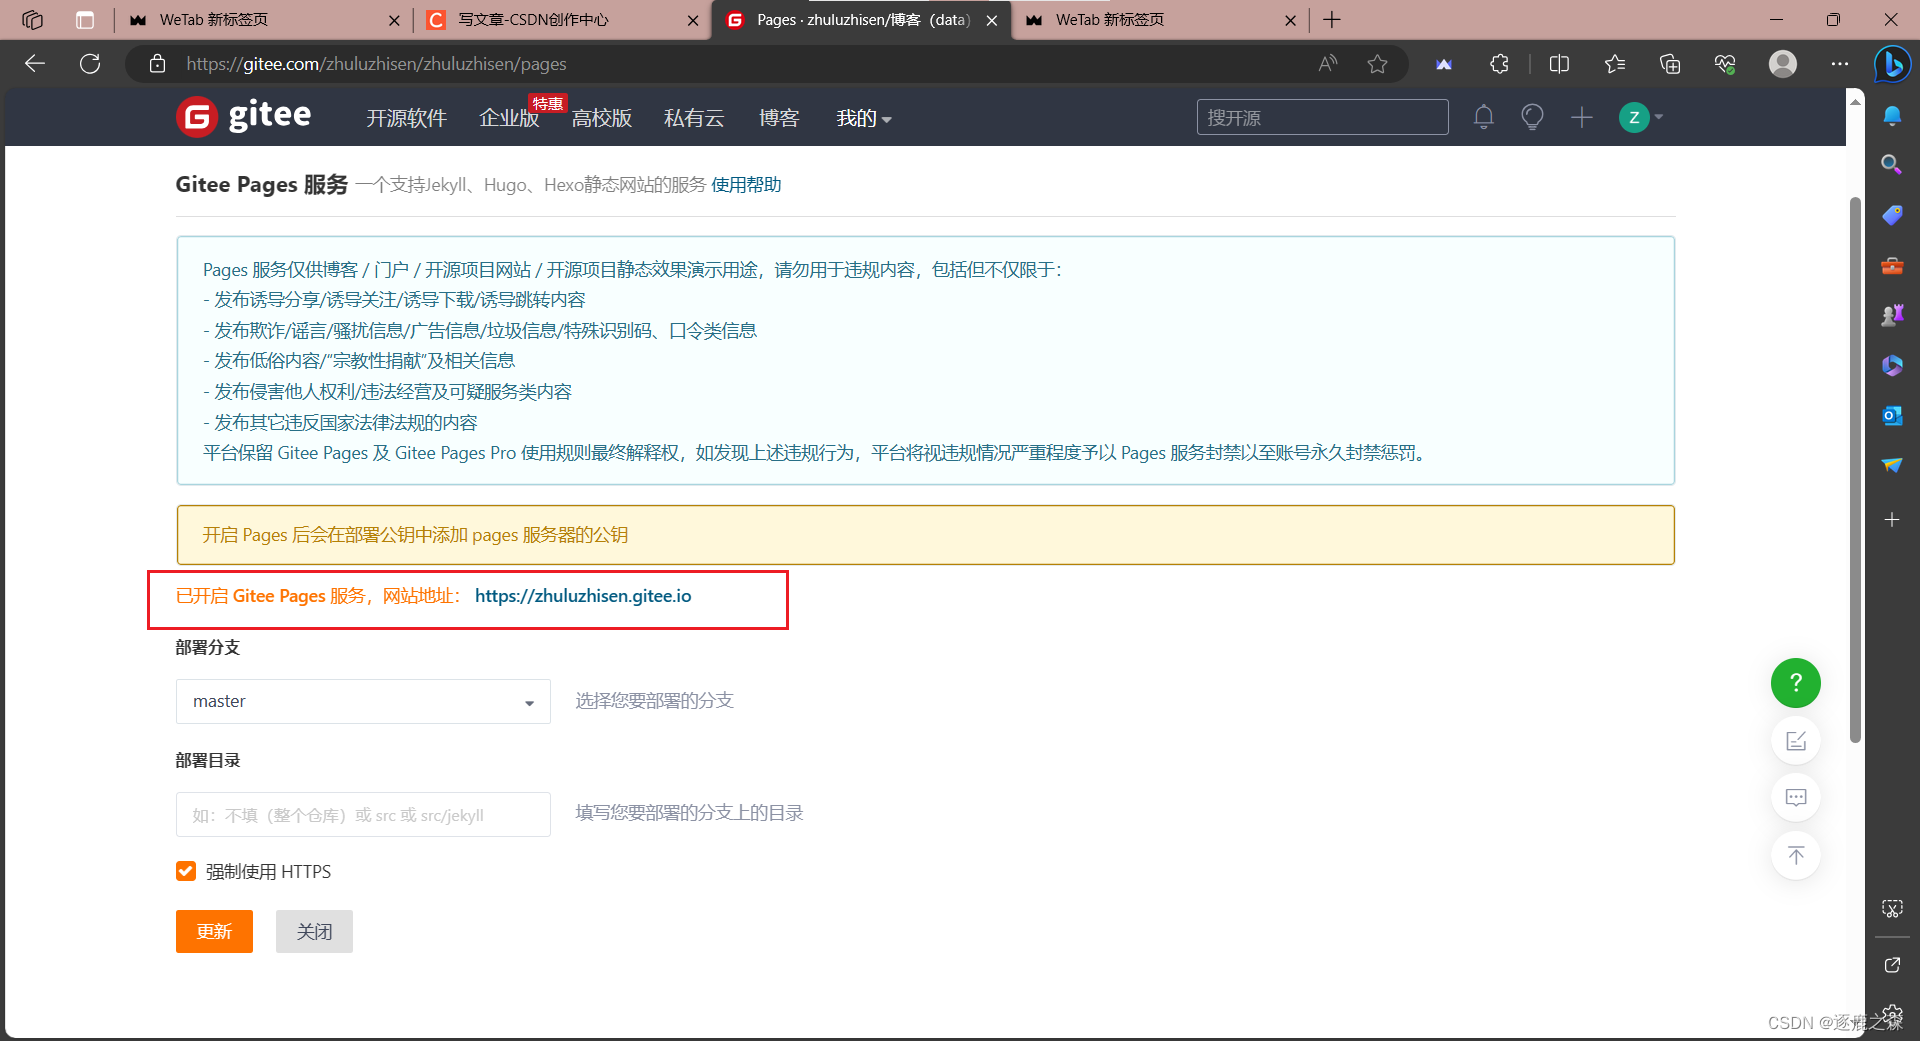1920x1041 pixels.
Task: Open sidebar games chess icon
Action: 1891,315
